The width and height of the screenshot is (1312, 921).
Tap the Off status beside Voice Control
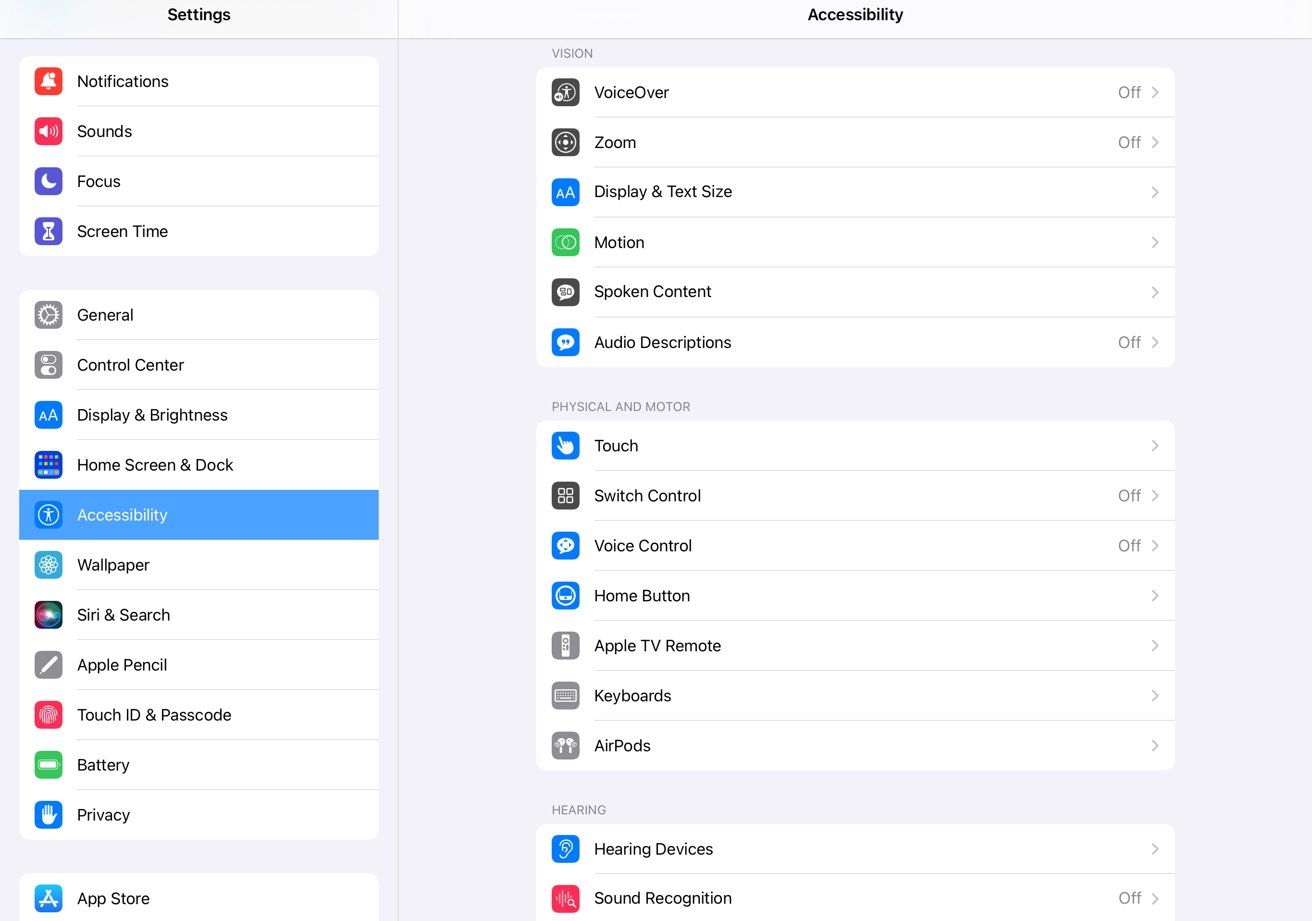click(x=1129, y=546)
